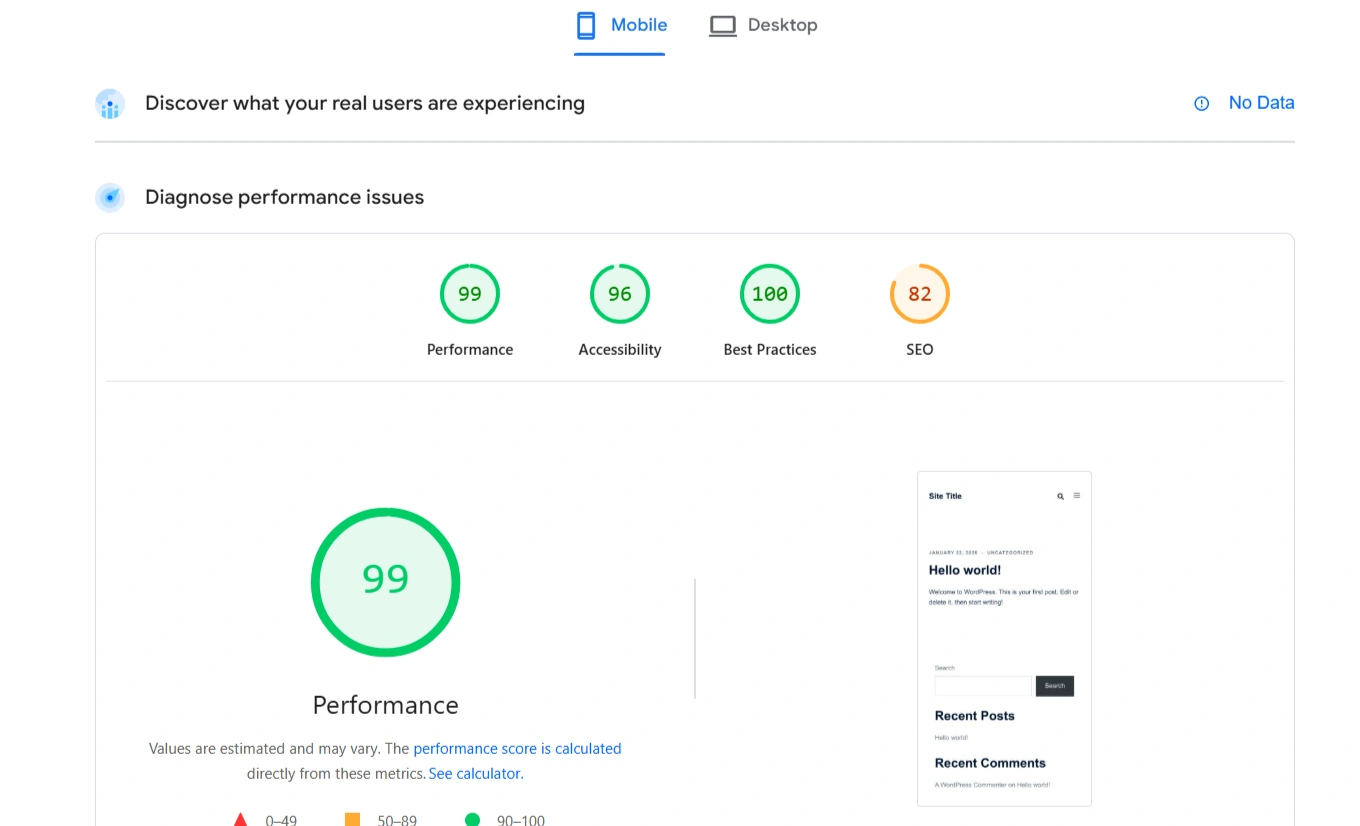Click the orange square 50–89 legend icon
1360x826 pixels.
coord(352,820)
